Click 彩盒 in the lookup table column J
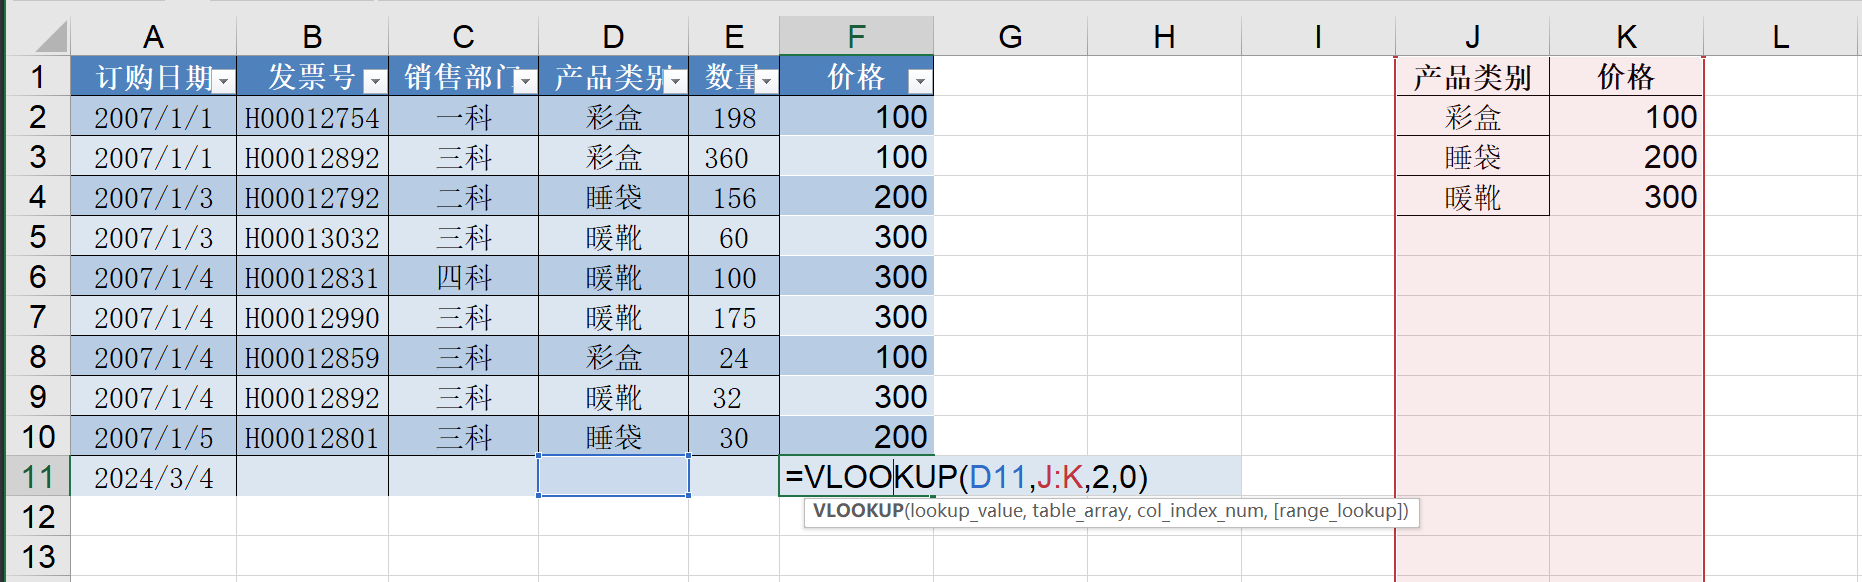Screen dimensions: 1862x582 coord(1472,117)
